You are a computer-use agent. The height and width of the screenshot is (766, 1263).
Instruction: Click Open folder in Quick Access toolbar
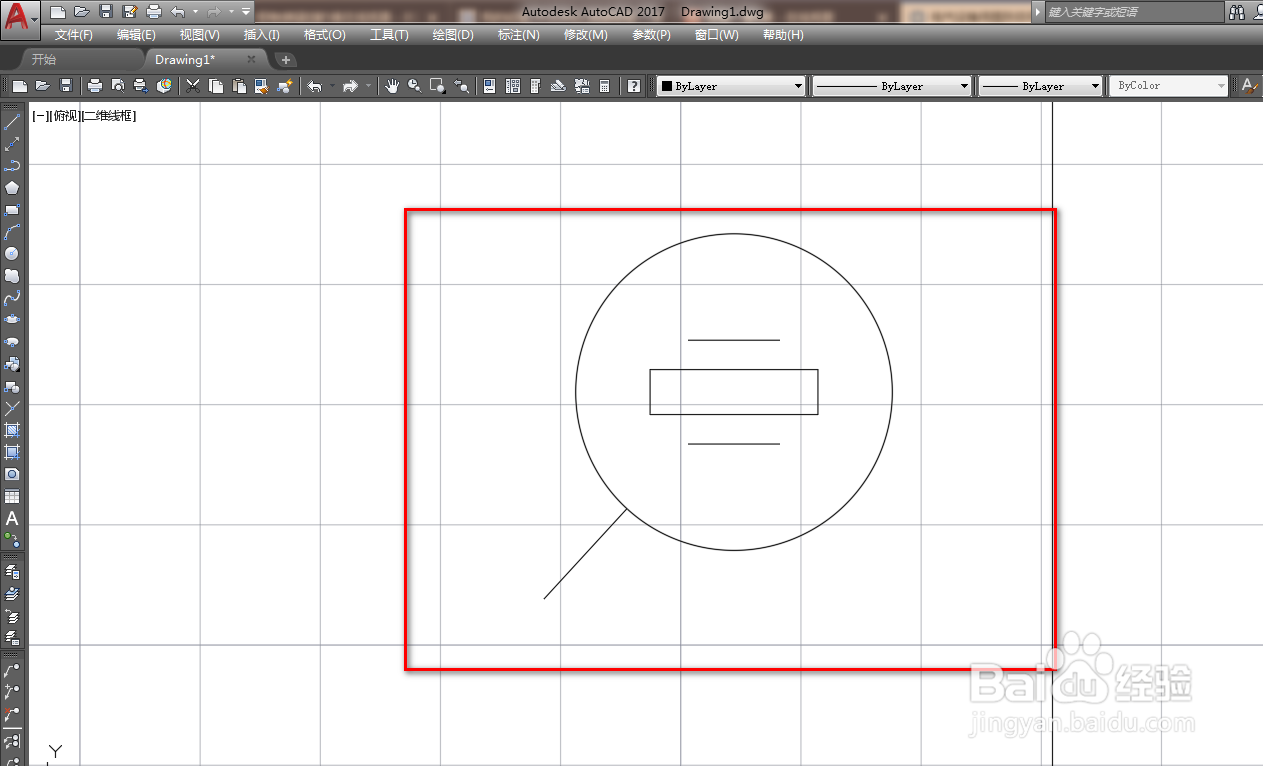pos(81,12)
